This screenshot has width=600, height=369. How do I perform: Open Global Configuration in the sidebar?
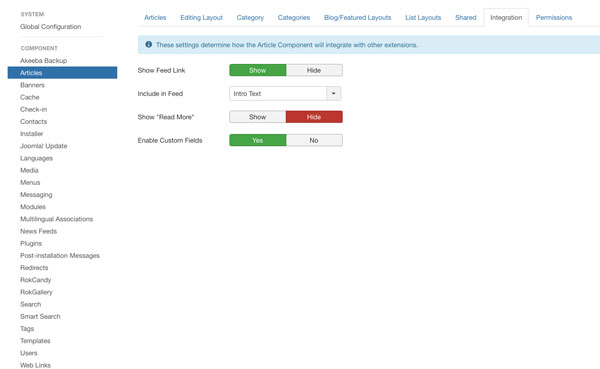coord(51,26)
